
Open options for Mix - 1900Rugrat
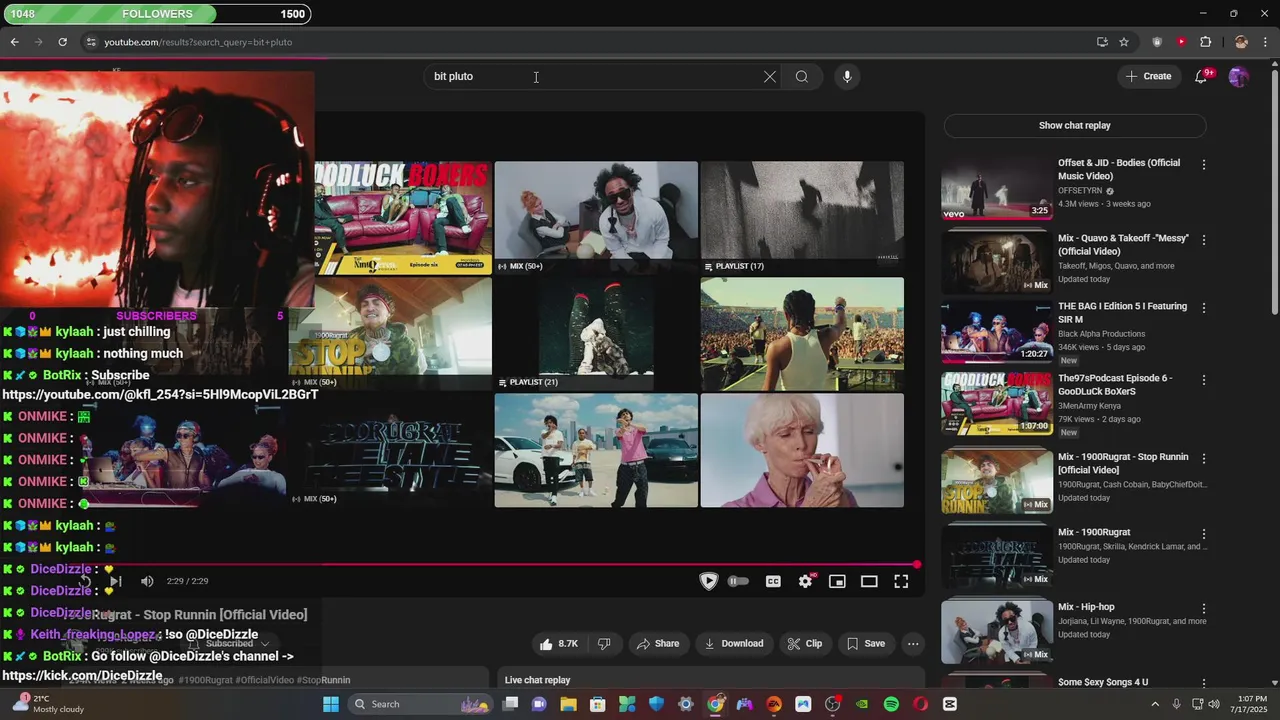click(x=1204, y=534)
